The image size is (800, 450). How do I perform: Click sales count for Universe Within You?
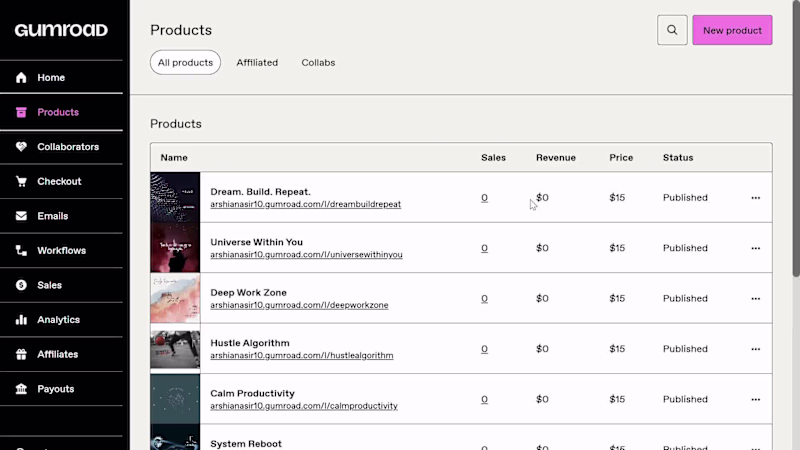pyautogui.click(x=484, y=248)
